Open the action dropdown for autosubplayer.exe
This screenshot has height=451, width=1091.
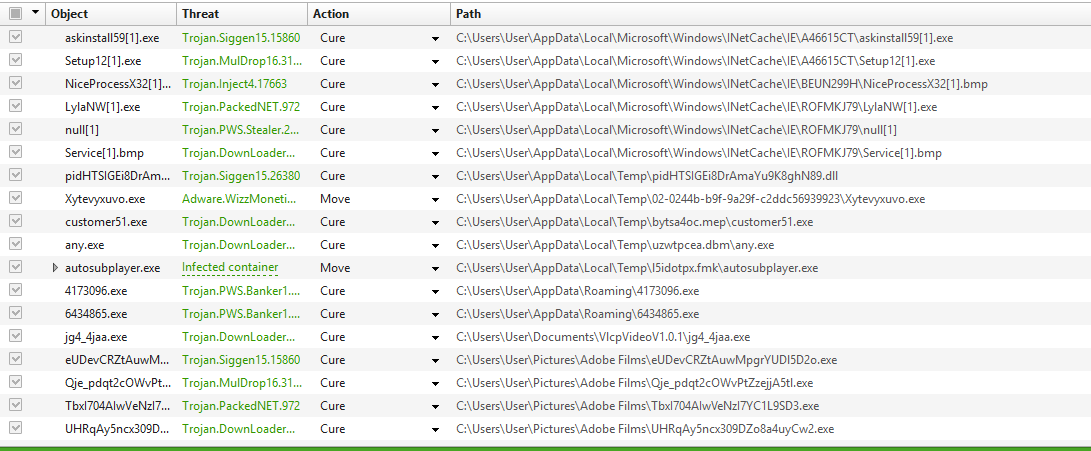[435, 268]
